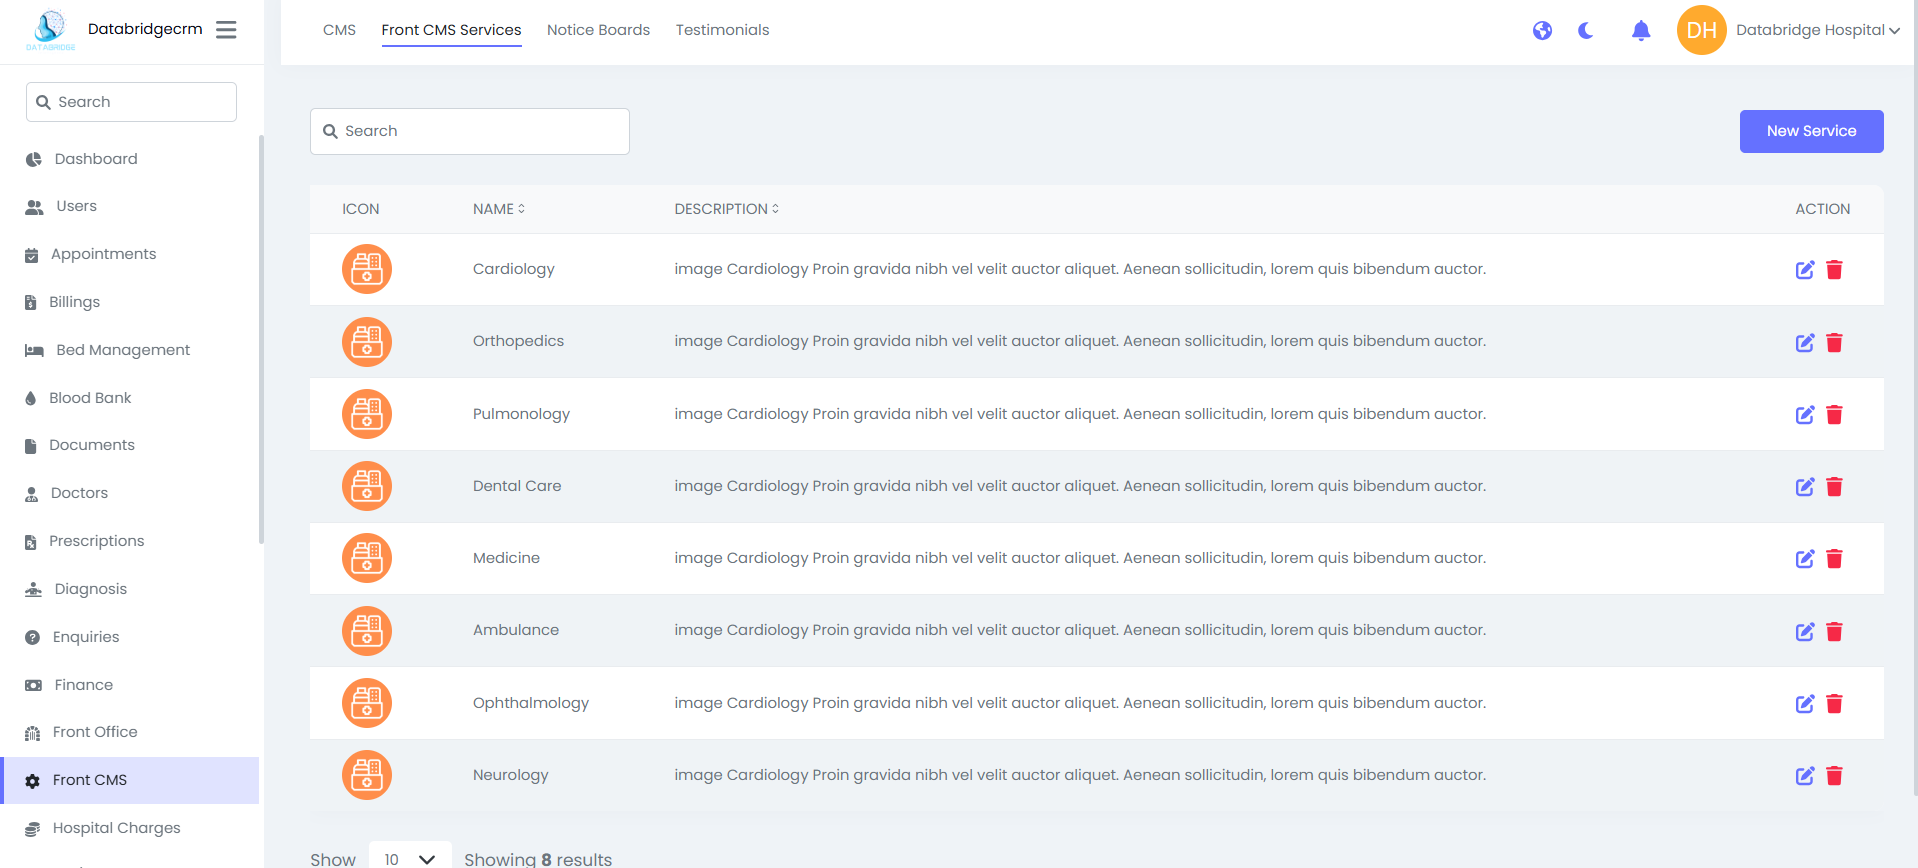Screen dimensions: 1918x868
Task: Delete the Dental Care service
Action: pyautogui.click(x=1834, y=487)
